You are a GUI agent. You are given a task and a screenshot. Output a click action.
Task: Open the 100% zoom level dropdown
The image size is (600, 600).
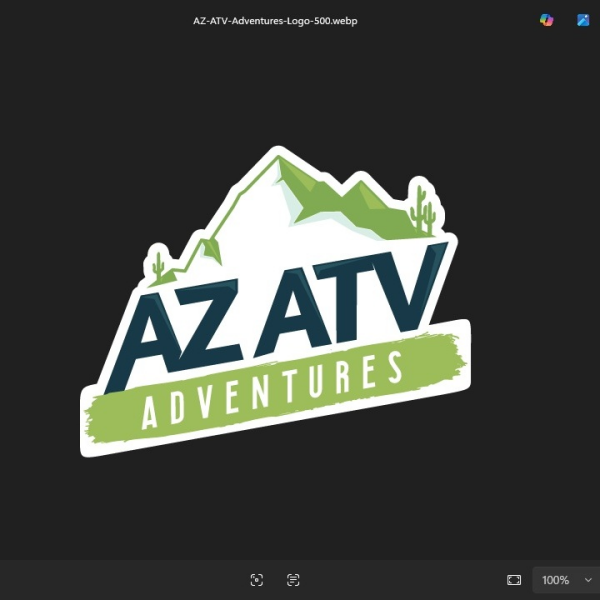pyautogui.click(x=566, y=580)
